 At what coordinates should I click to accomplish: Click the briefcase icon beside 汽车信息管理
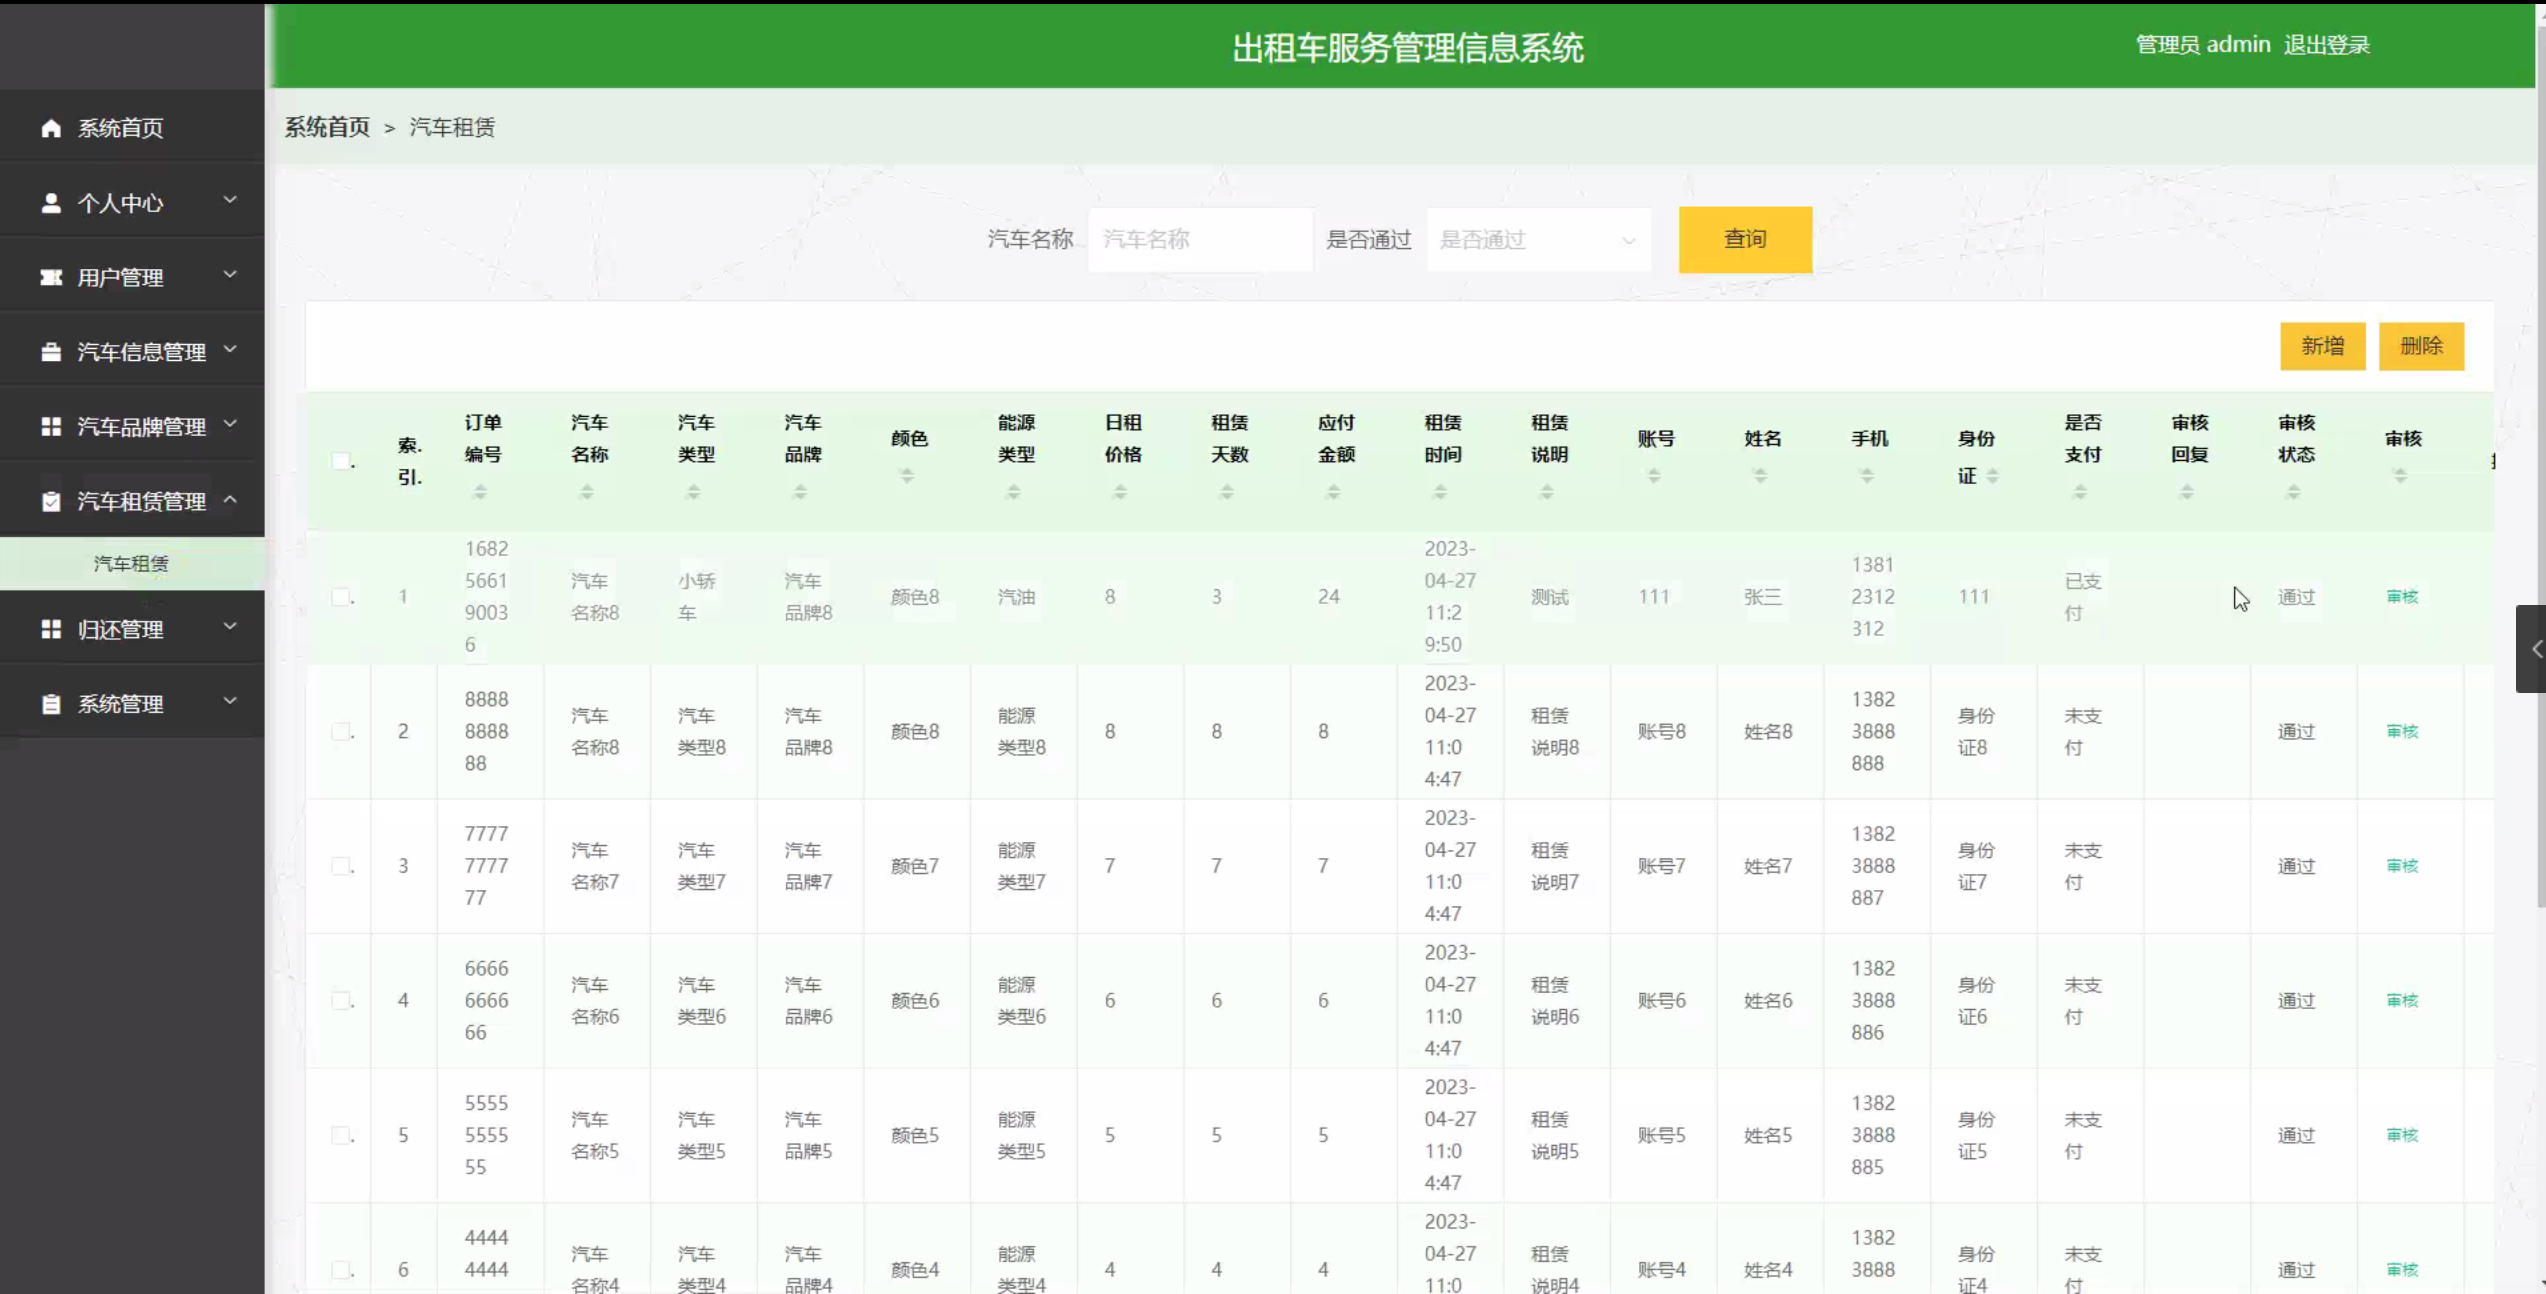[51, 352]
